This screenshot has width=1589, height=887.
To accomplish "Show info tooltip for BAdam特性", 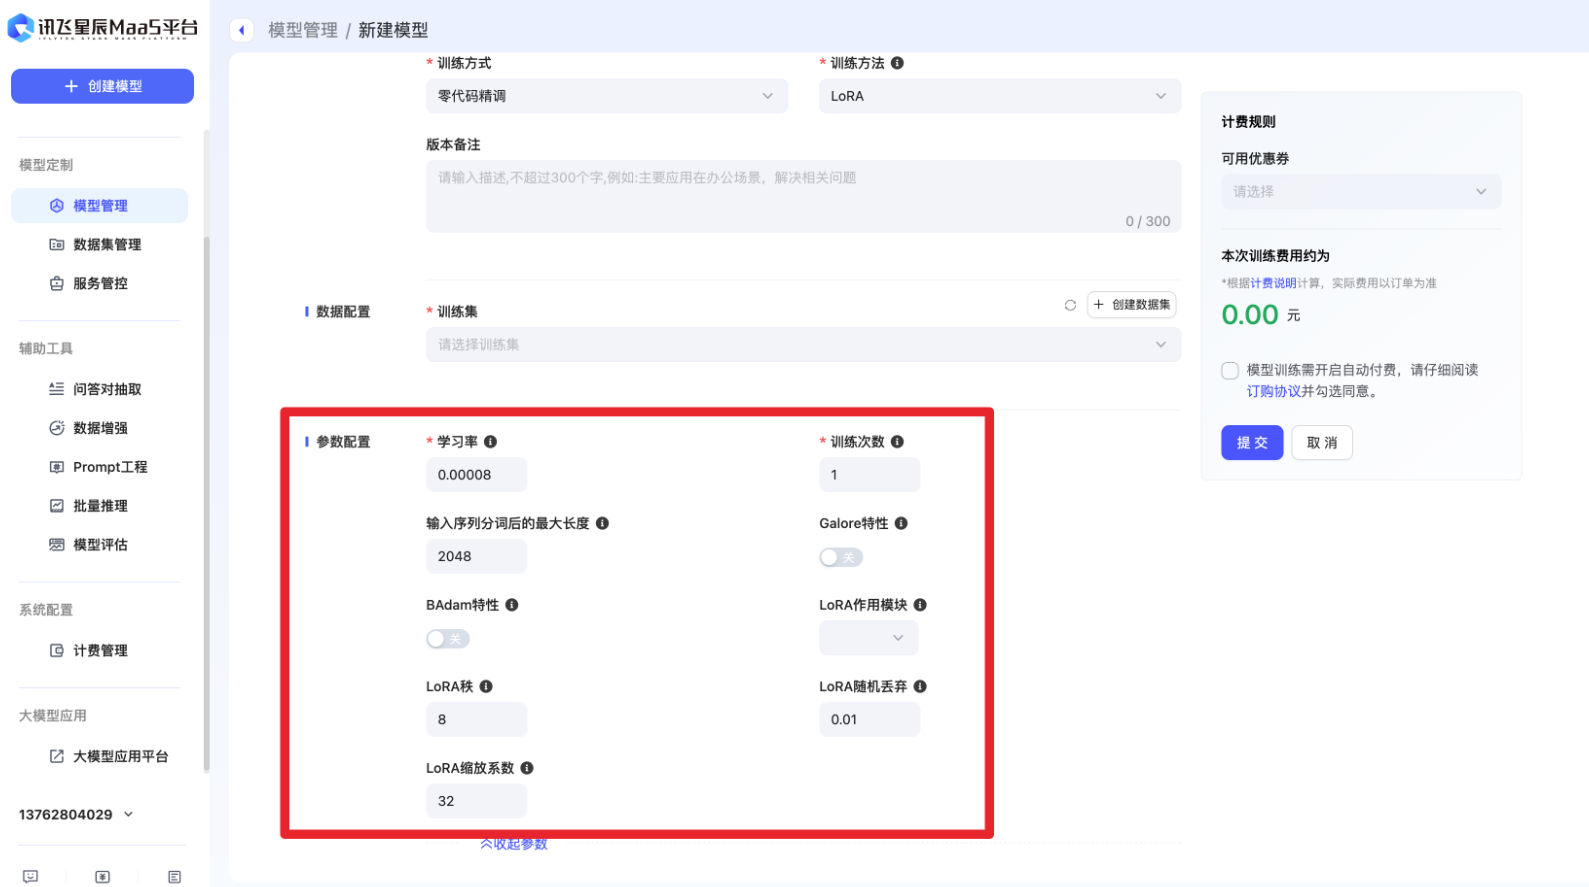I will click(512, 605).
